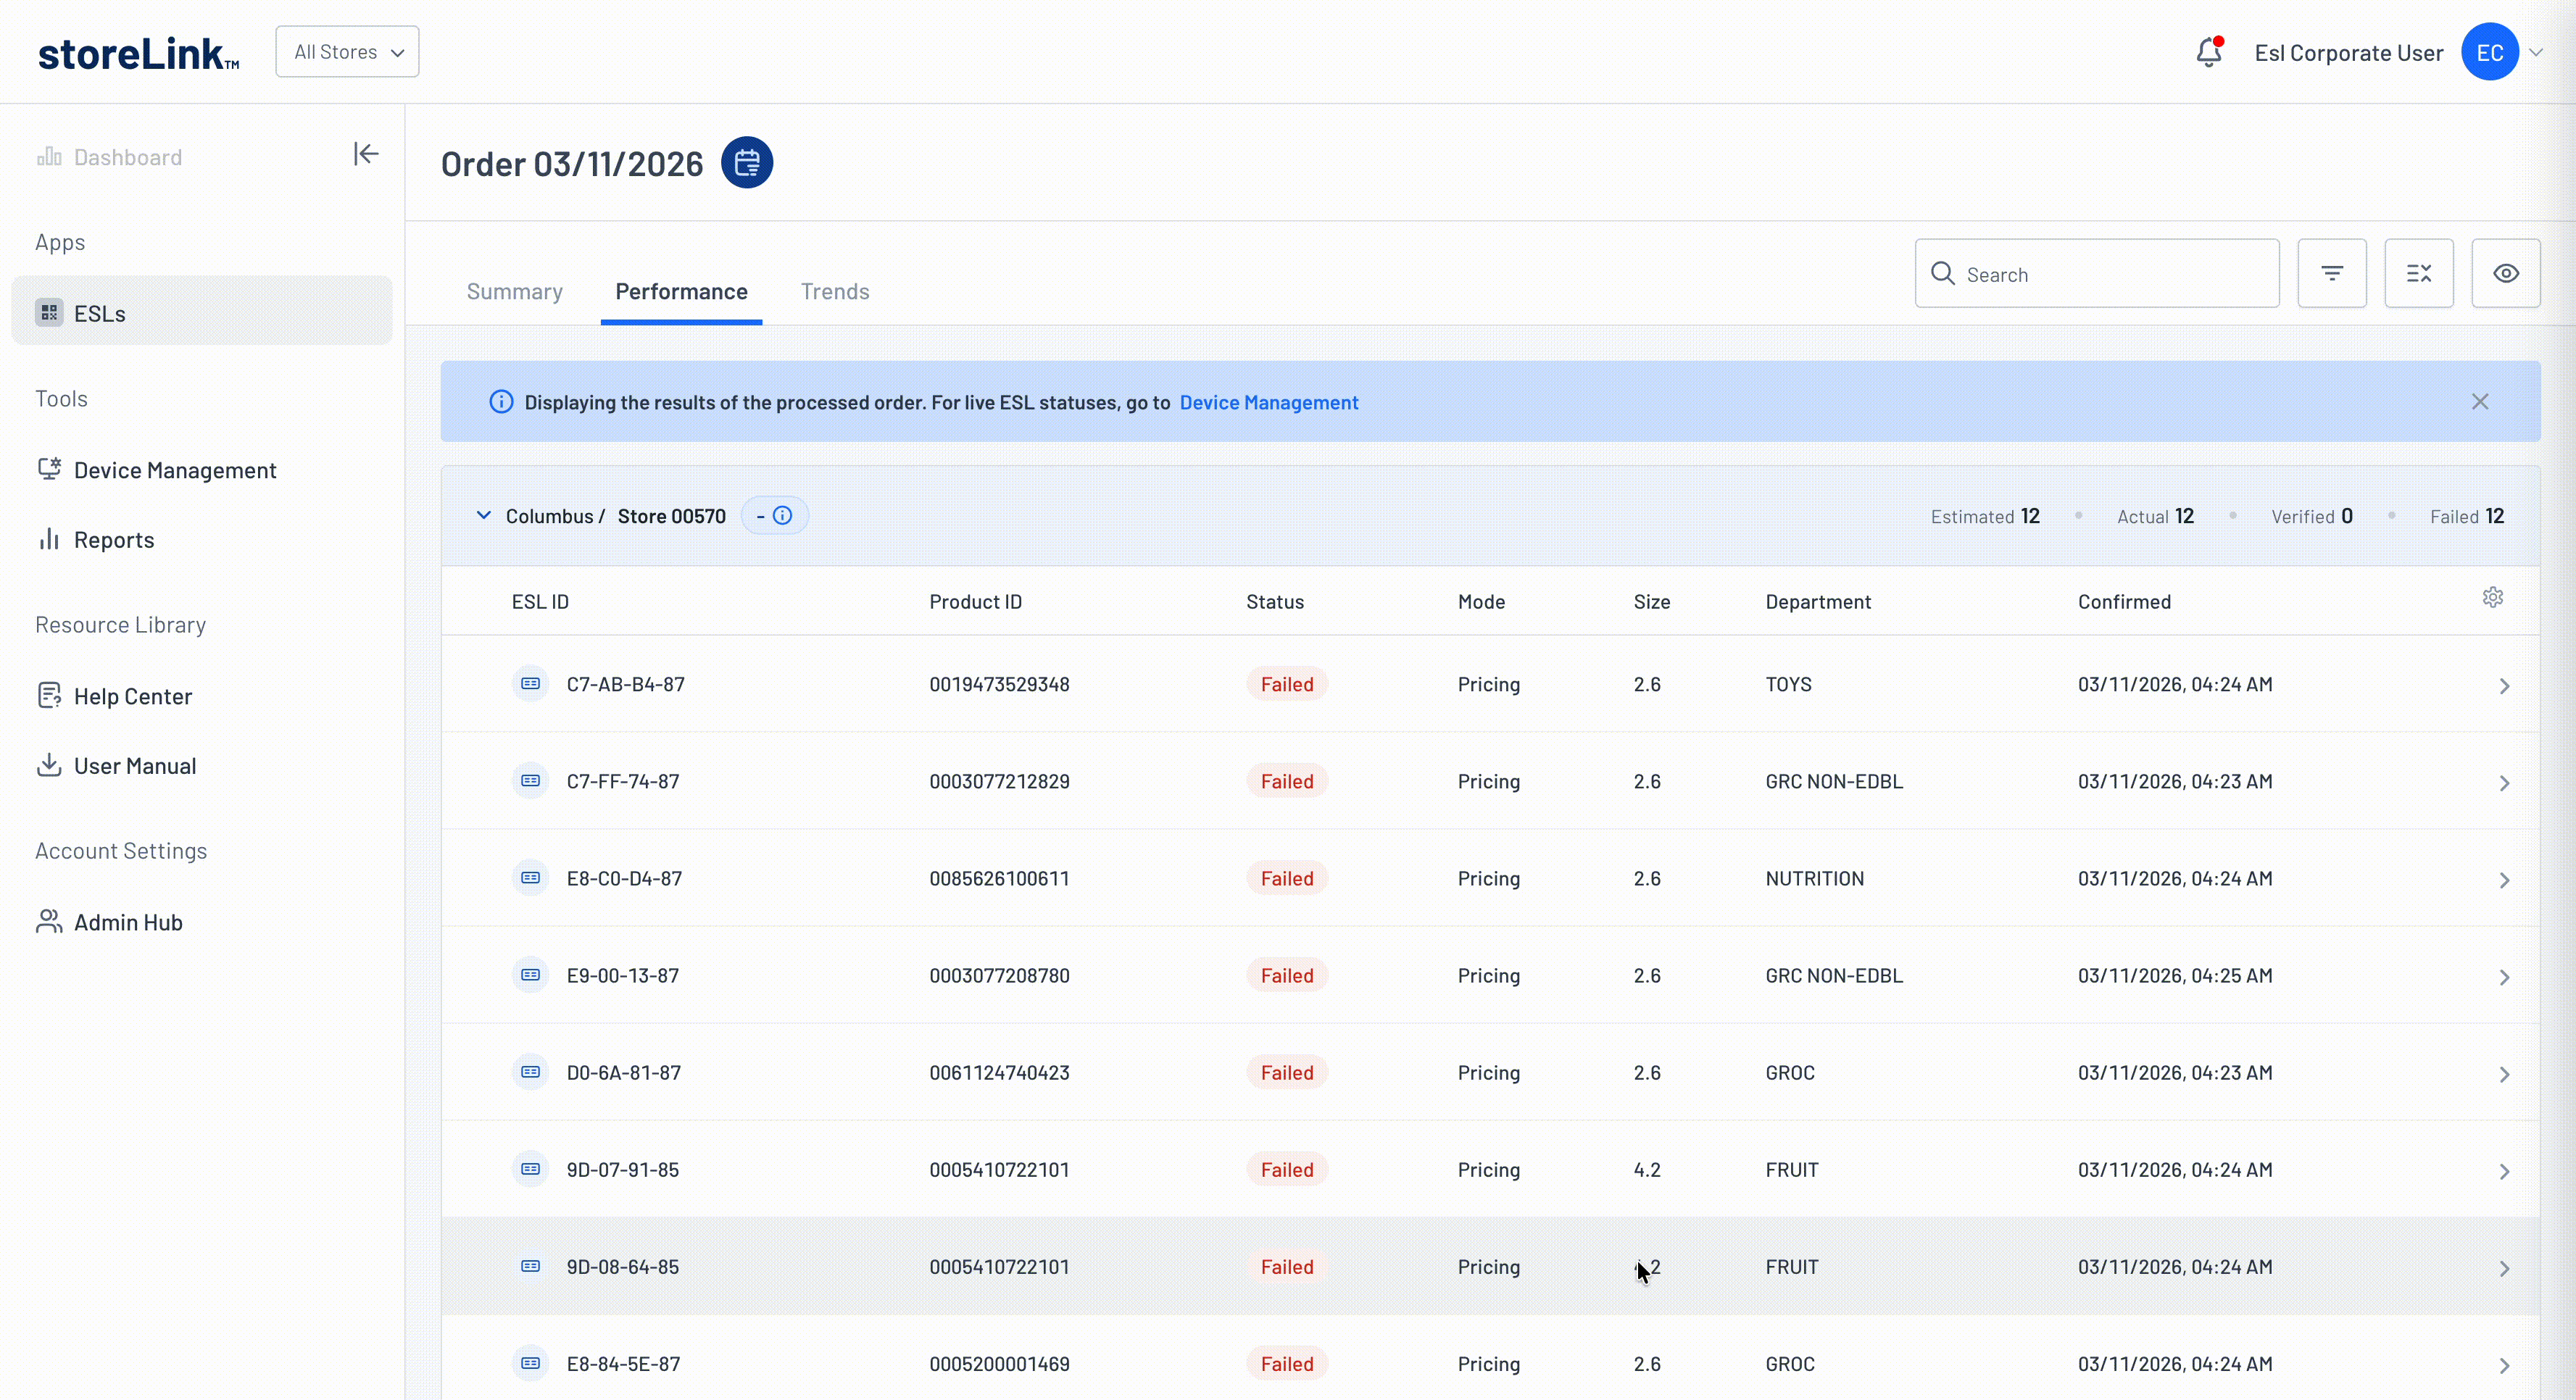Sort by the Status column header

click(x=1275, y=602)
